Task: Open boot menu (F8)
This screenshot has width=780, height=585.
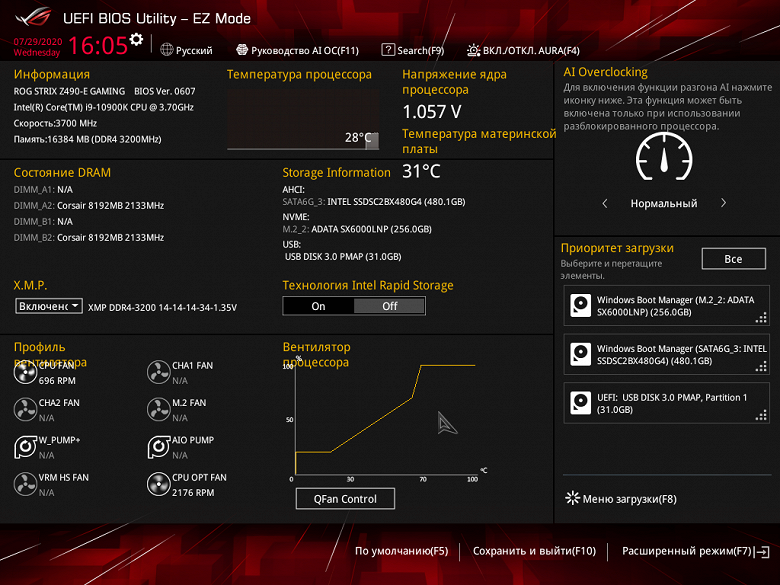Action: click(x=621, y=498)
